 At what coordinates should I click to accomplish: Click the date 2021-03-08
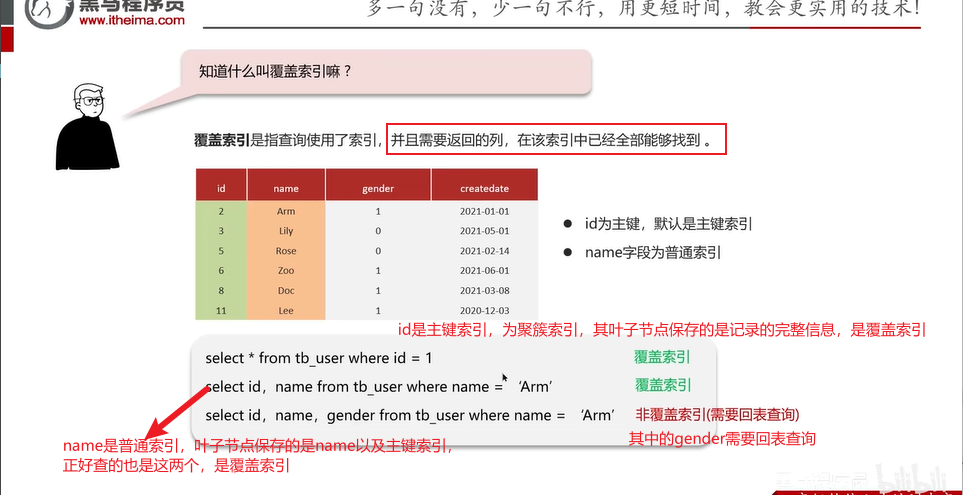(x=485, y=290)
